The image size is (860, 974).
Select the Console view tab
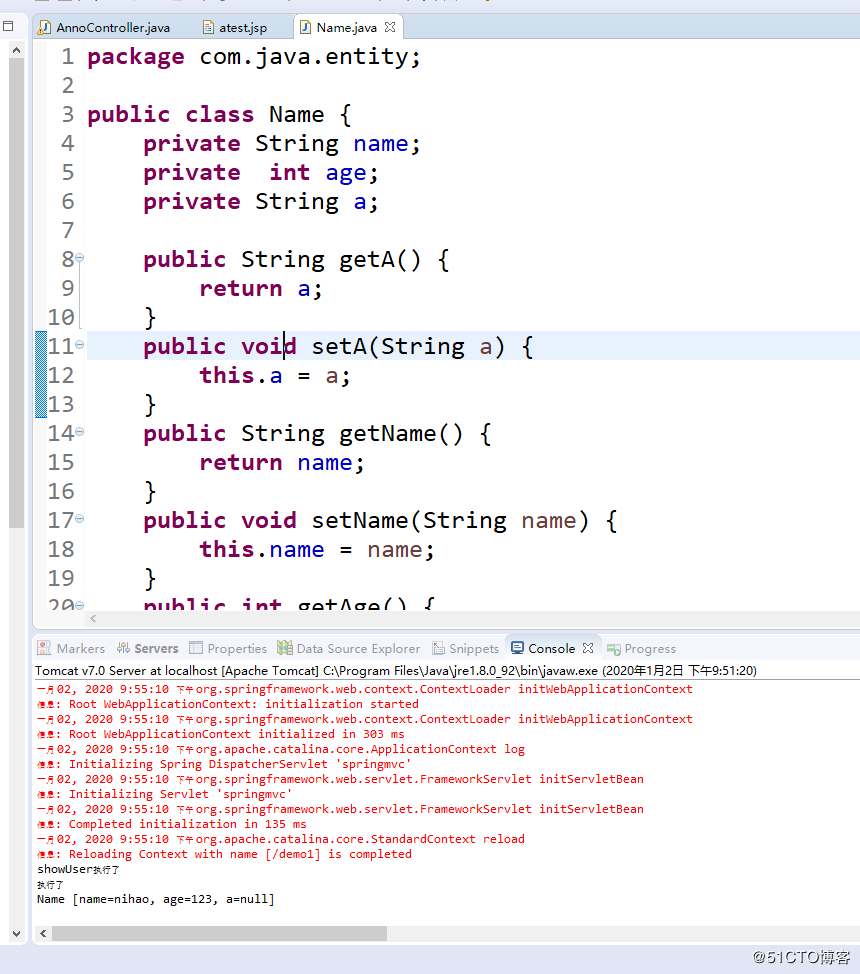551,649
